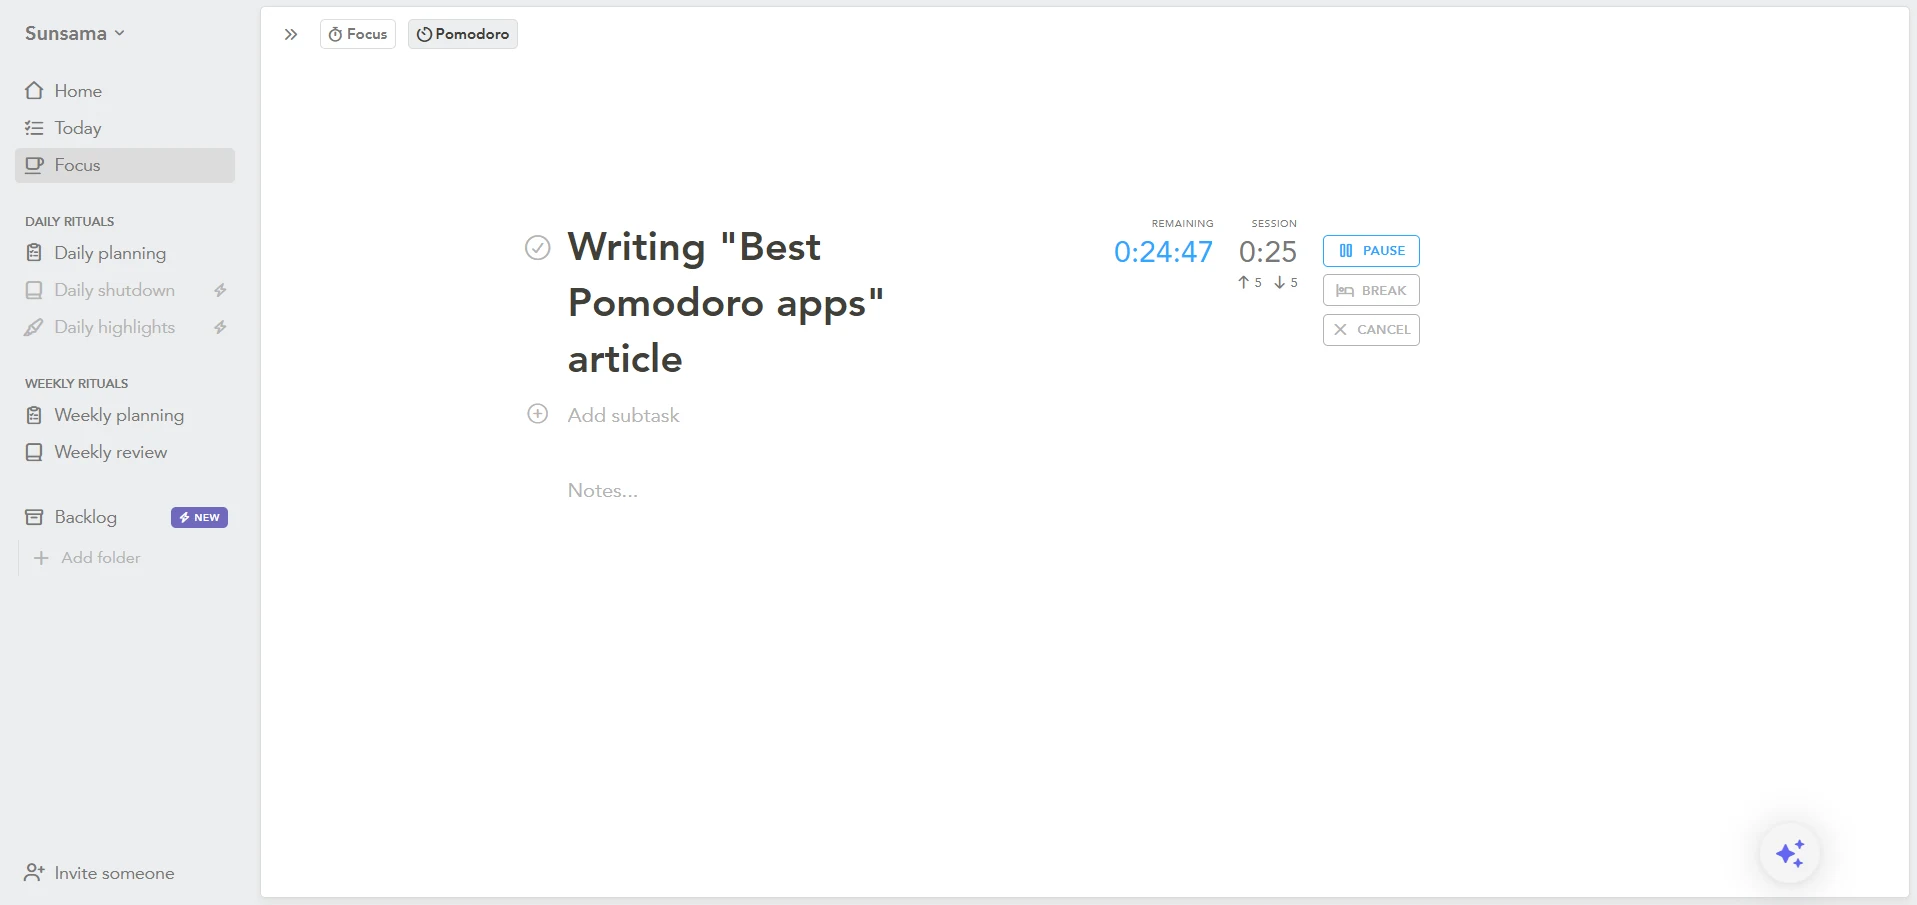This screenshot has width=1917, height=905.
Task: Click the Weekly planning clipboard icon
Action: pos(34,415)
